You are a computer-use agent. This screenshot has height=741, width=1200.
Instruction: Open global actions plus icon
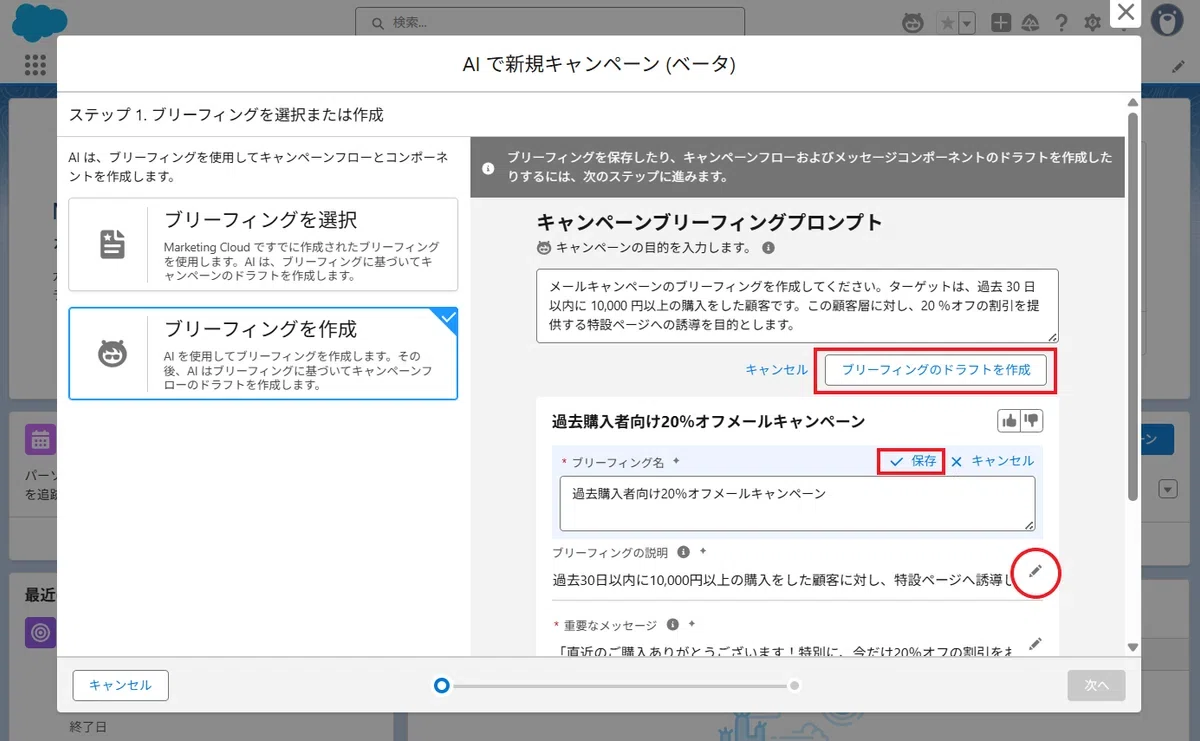[1000, 22]
